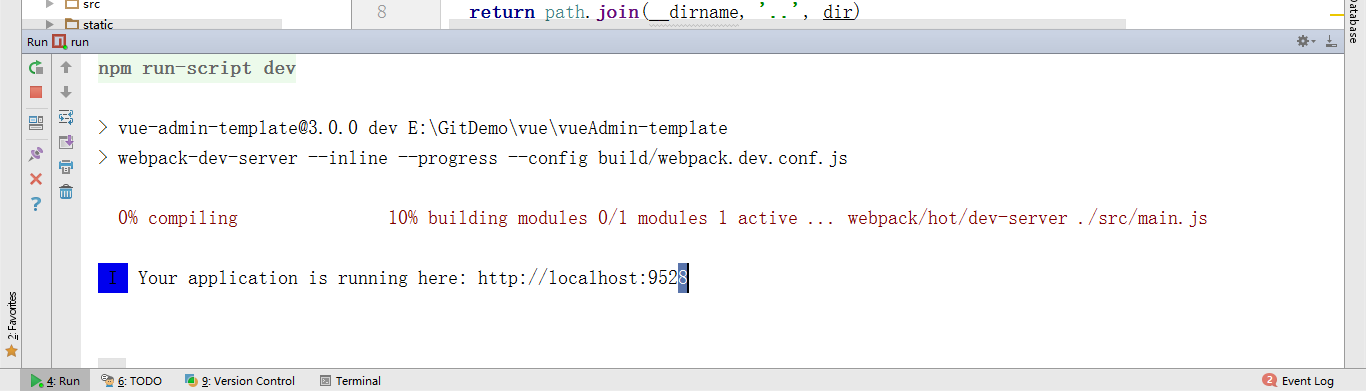Open the Terminal tool window
This screenshot has width=1366, height=391.
[x=350, y=380]
